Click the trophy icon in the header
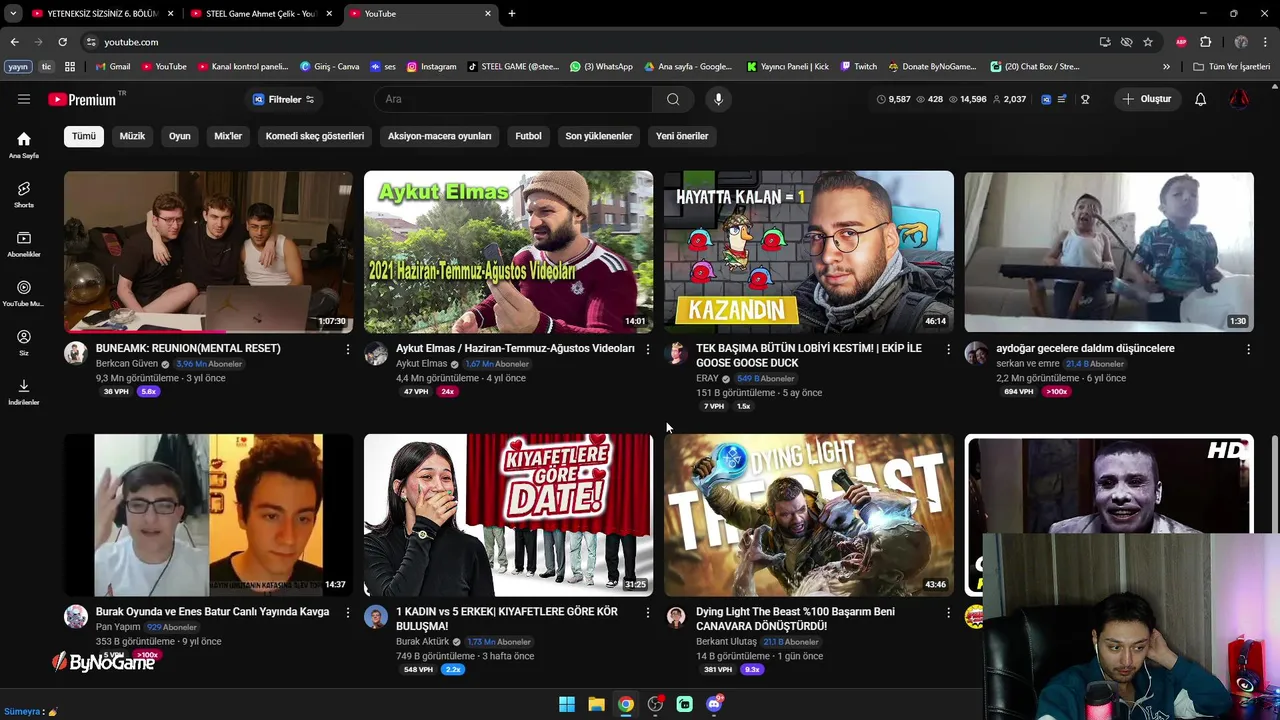Image resolution: width=1280 pixels, height=720 pixels. click(x=1085, y=99)
